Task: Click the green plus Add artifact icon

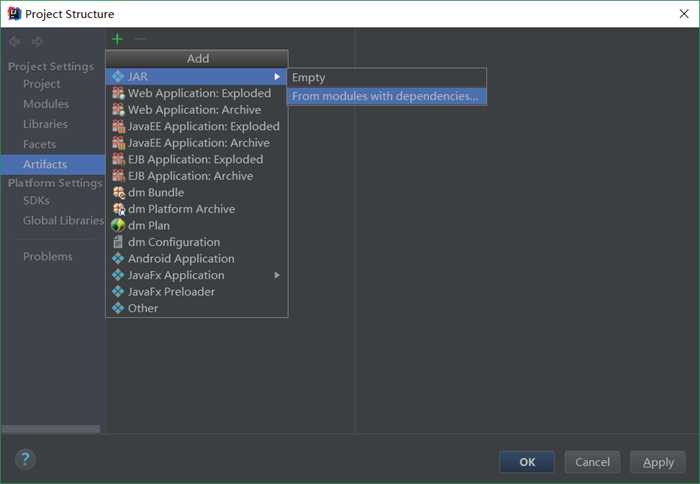Action: (117, 40)
